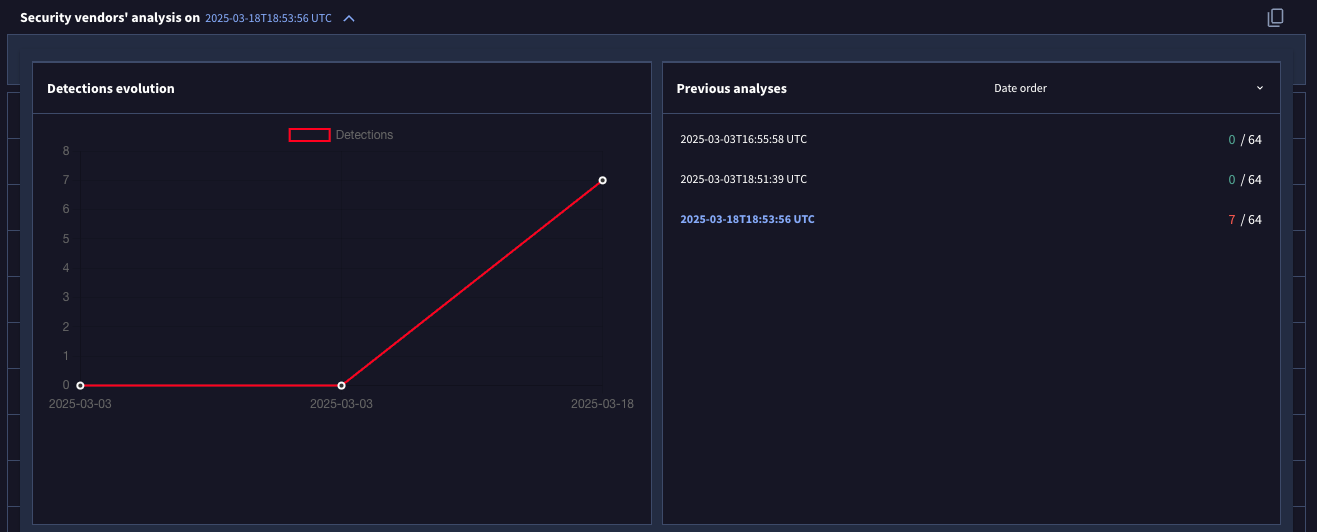The image size is (1317, 532).
Task: Open the Date order dropdown
Action: [x=1020, y=88]
